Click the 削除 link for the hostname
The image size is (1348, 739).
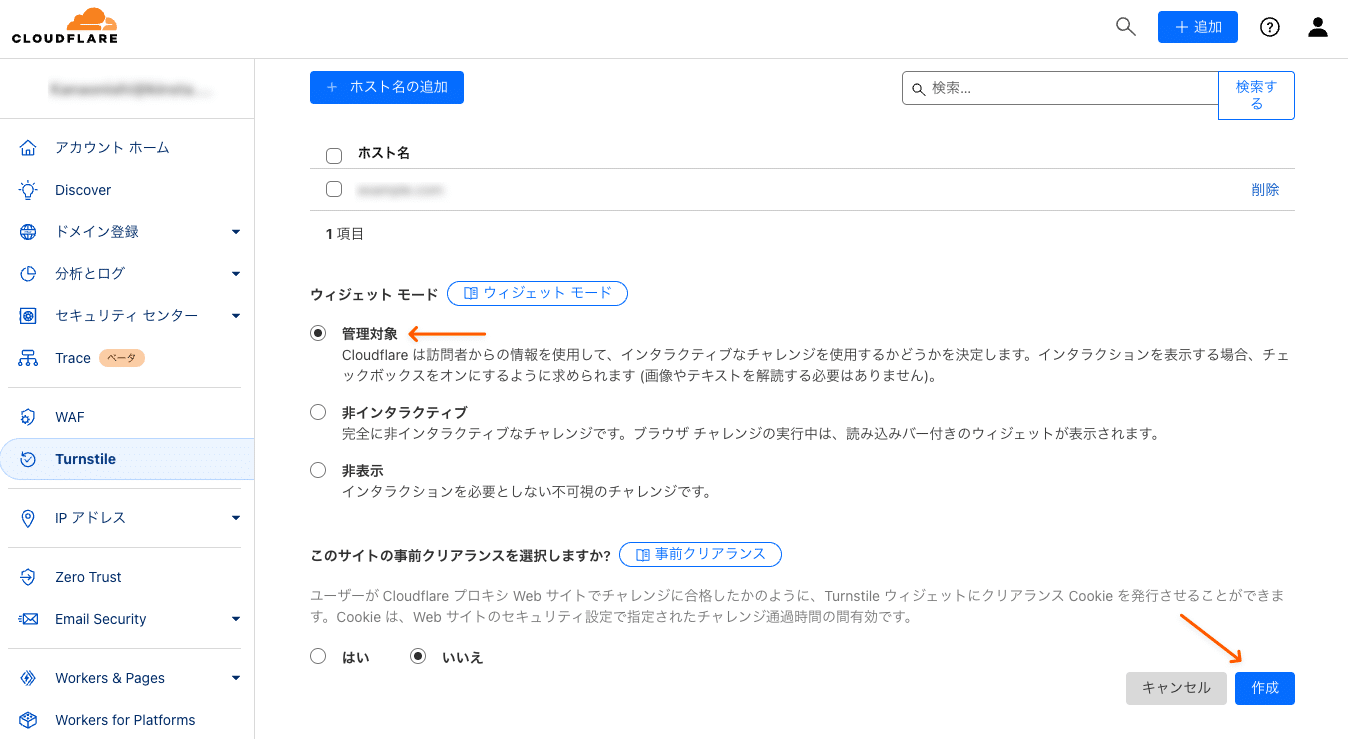point(1264,190)
